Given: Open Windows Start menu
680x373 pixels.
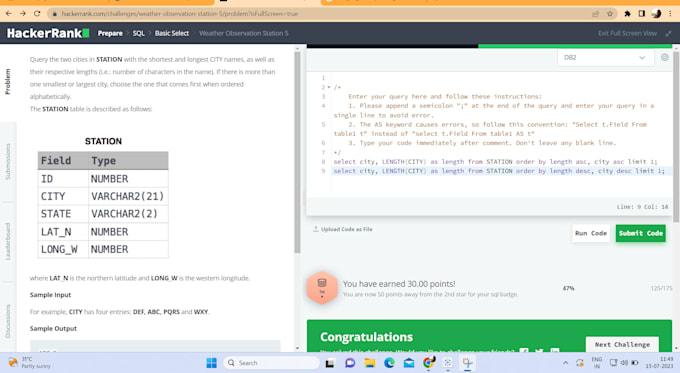Looking at the screenshot, I should 212,363.
